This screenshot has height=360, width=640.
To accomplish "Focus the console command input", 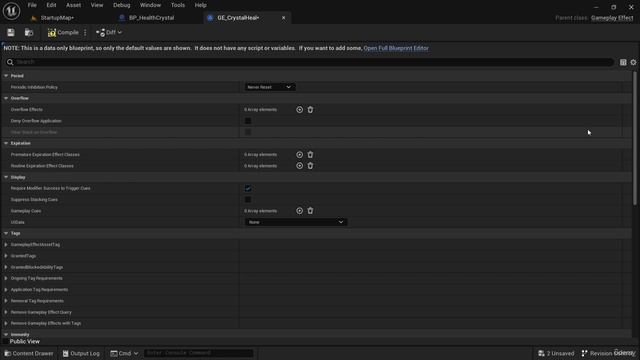I will coord(198,353).
